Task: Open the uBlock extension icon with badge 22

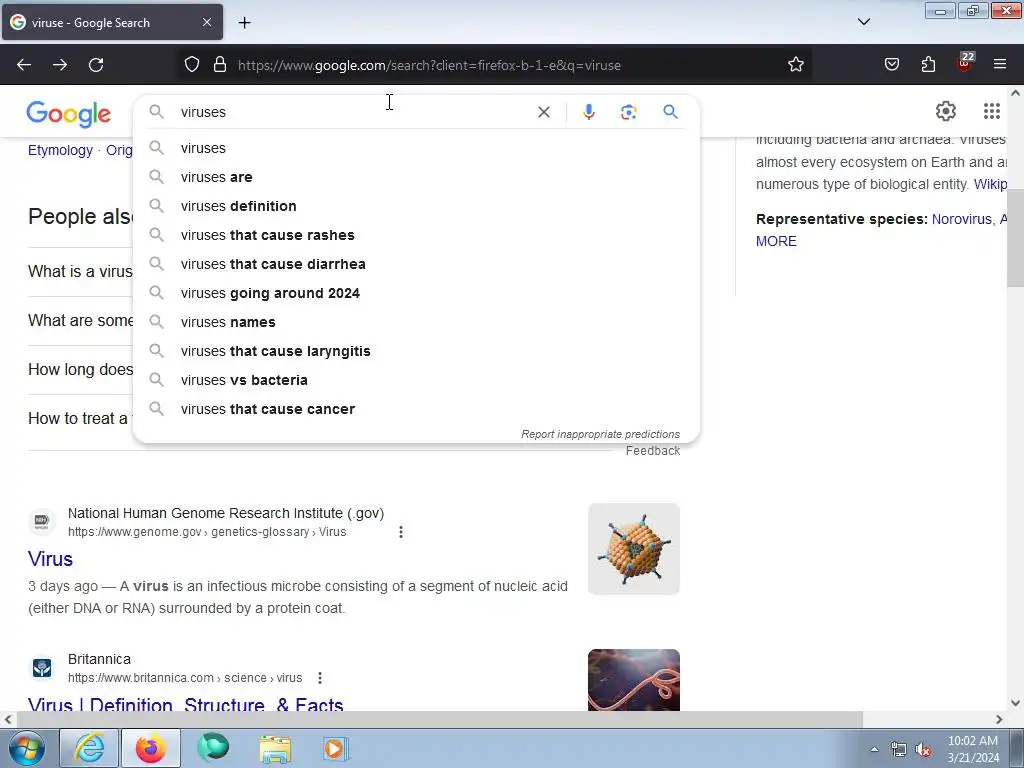Action: point(965,63)
